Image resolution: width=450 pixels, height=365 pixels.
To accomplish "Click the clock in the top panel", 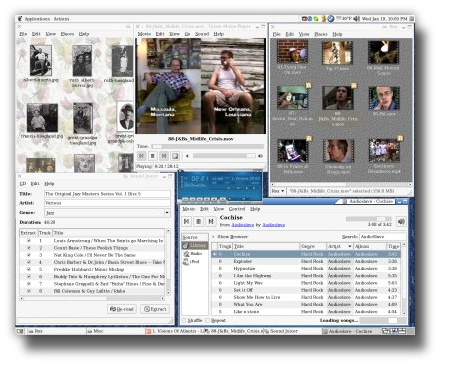I will click(x=384, y=19).
